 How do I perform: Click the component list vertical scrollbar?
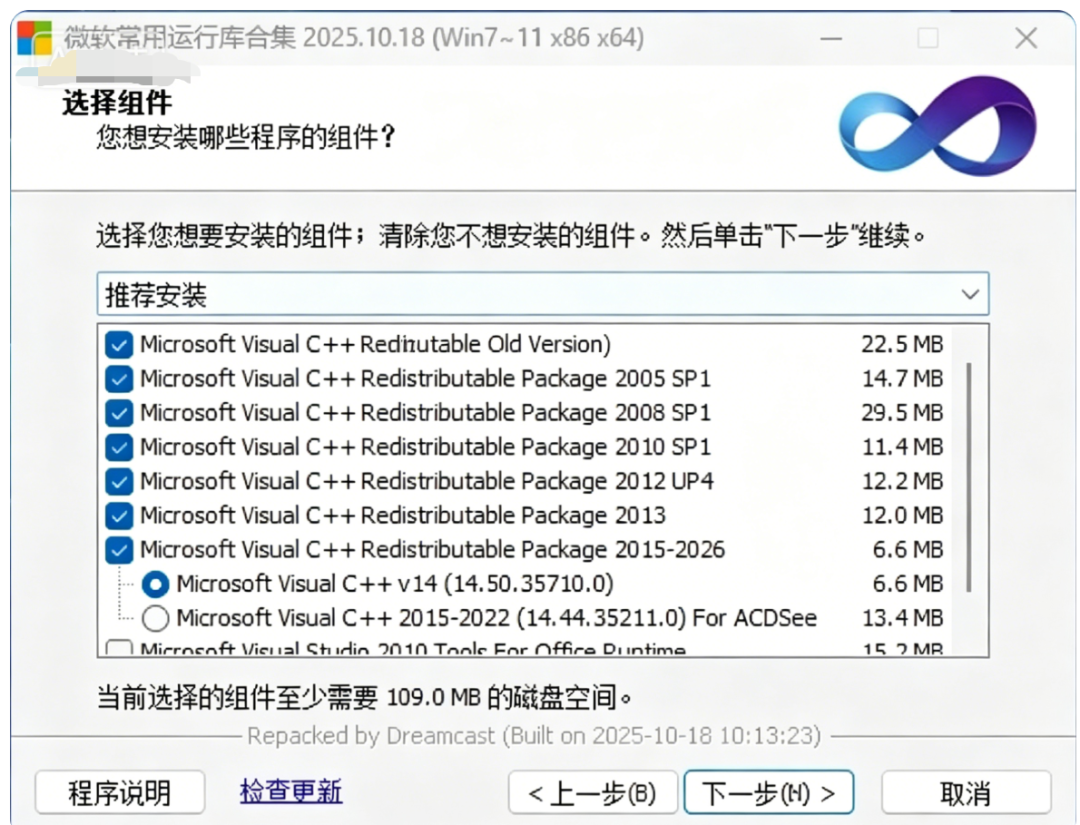[x=969, y=477]
